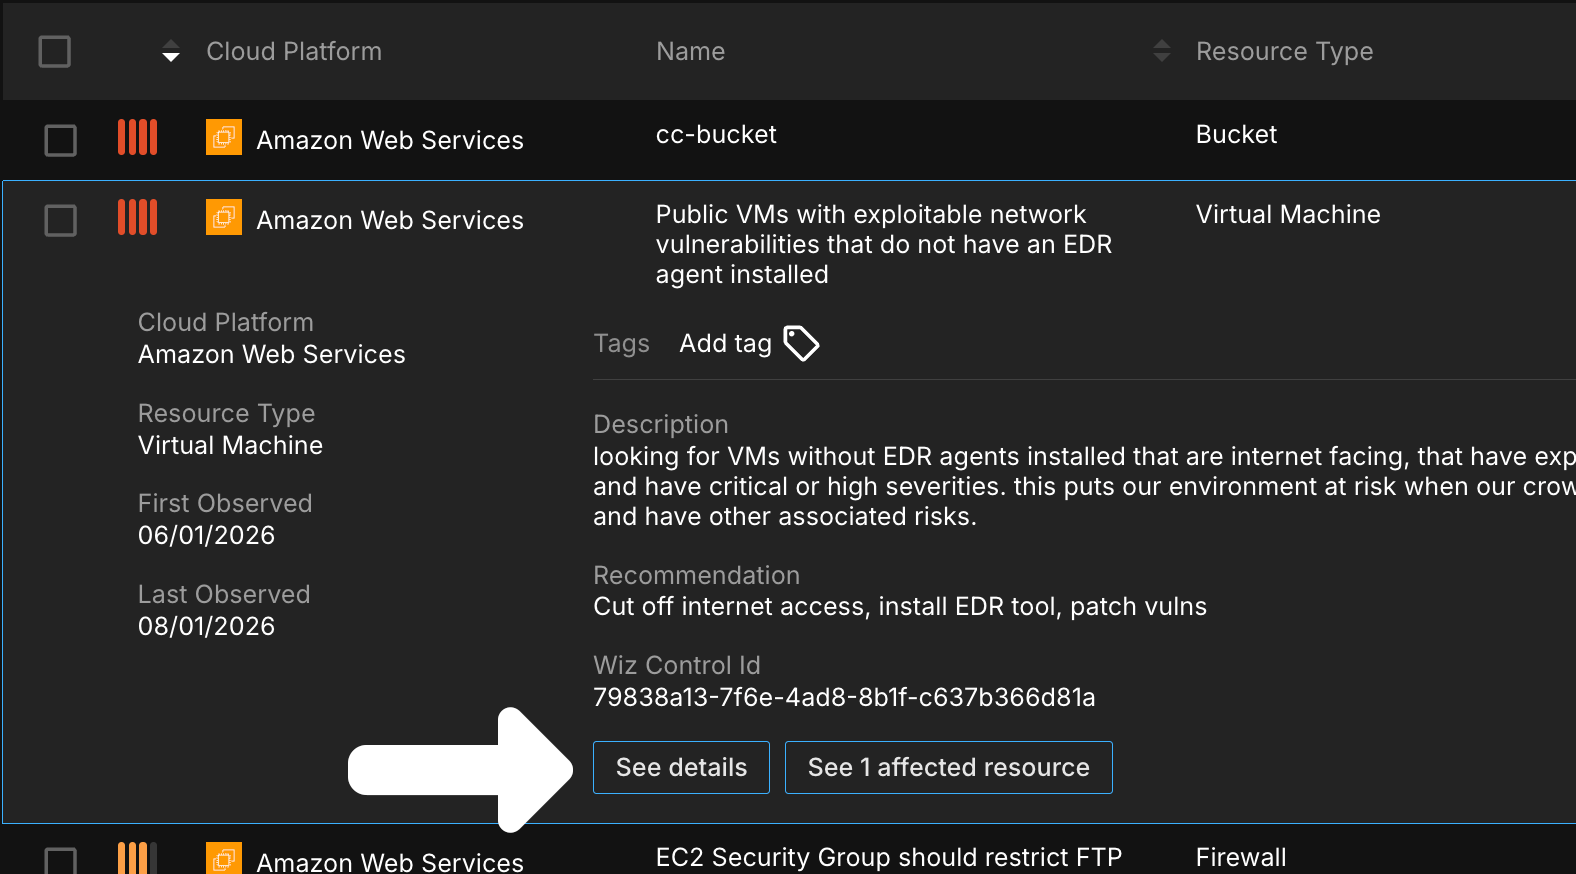Click the tag icon next to Add tag
Viewport: 1576px width, 874px height.
coord(801,343)
